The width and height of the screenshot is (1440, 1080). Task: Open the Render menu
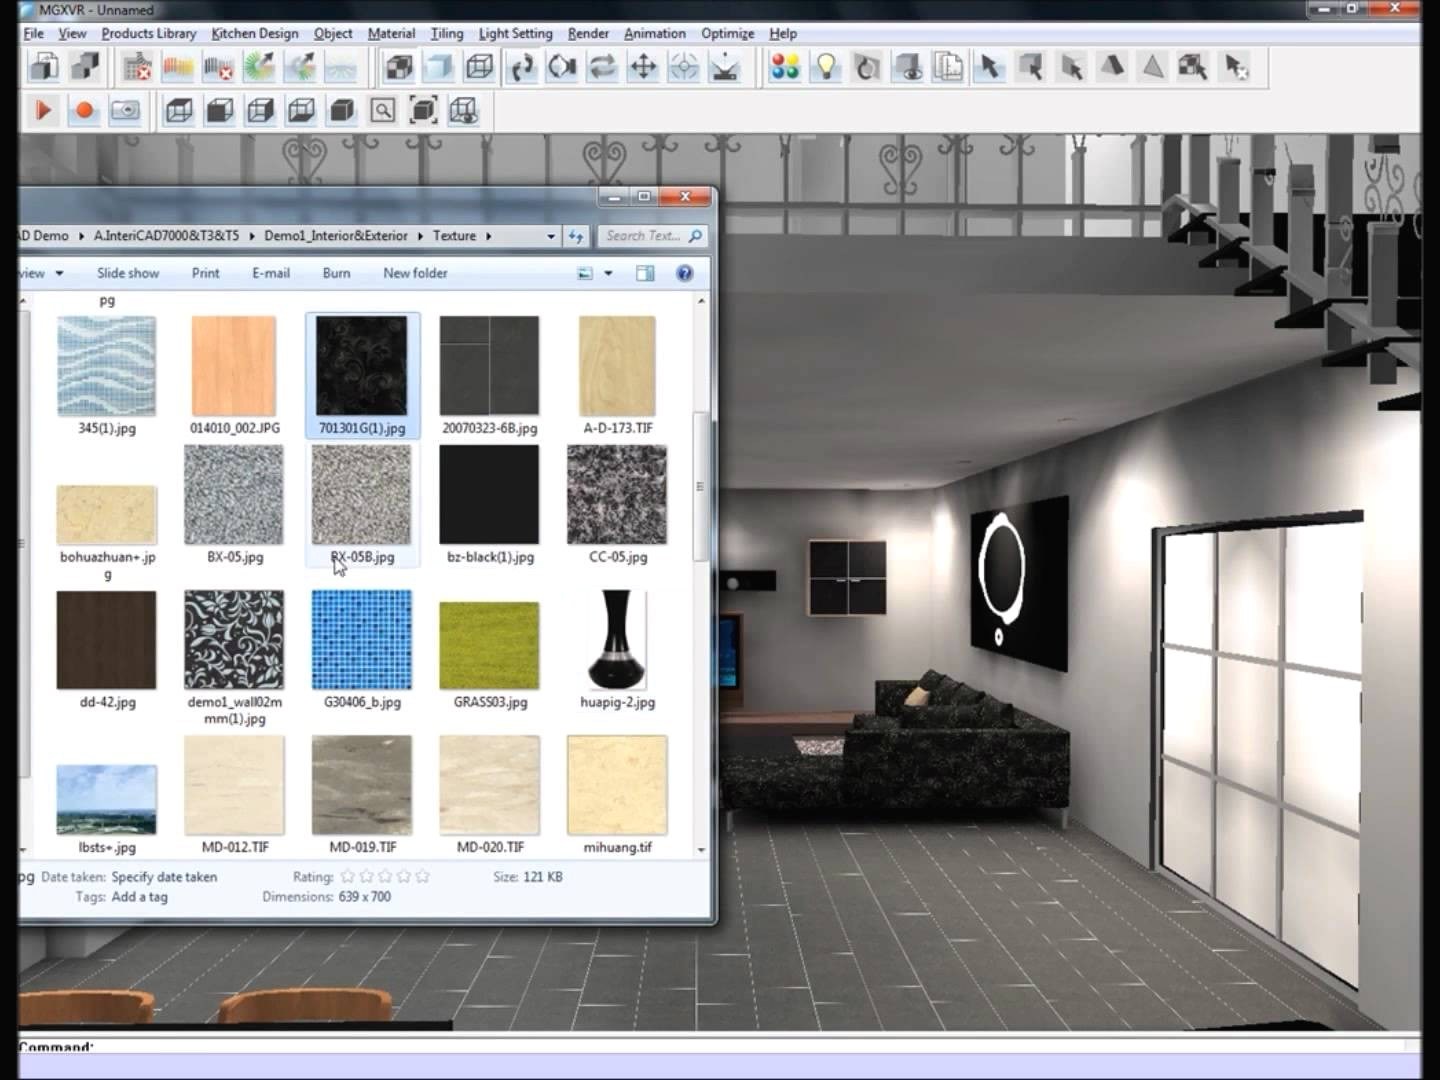click(x=588, y=33)
